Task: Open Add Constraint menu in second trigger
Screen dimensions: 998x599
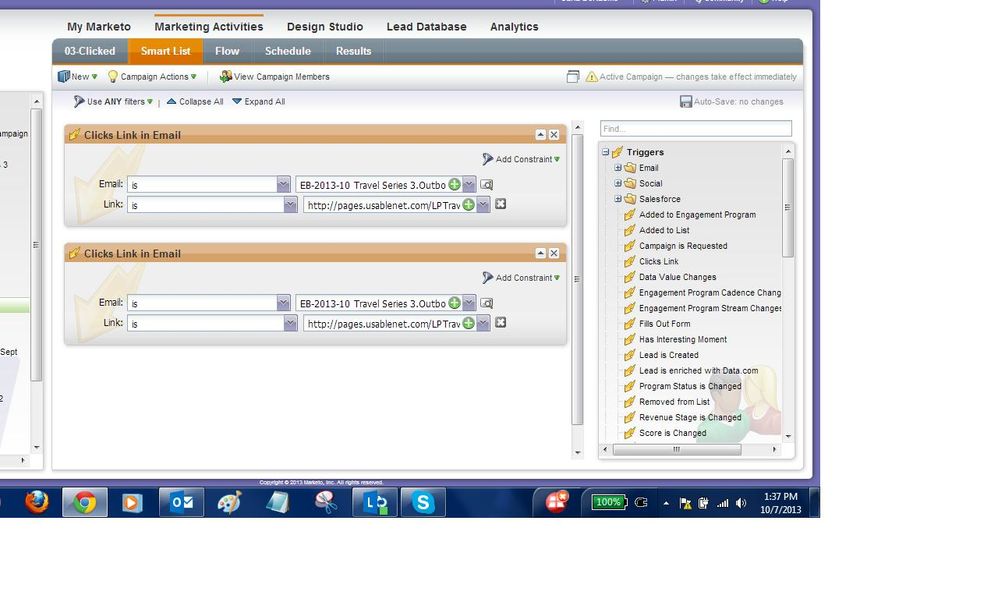Action: (x=521, y=278)
